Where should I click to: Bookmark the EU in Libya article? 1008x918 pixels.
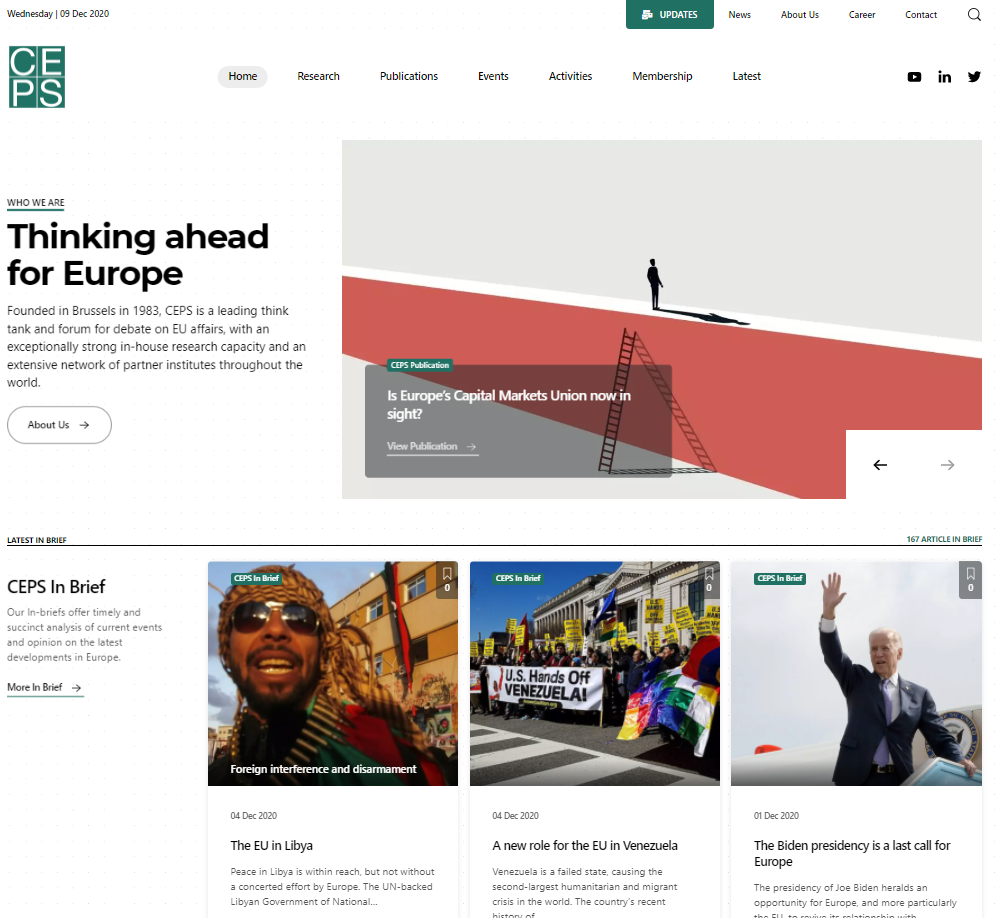point(447,580)
